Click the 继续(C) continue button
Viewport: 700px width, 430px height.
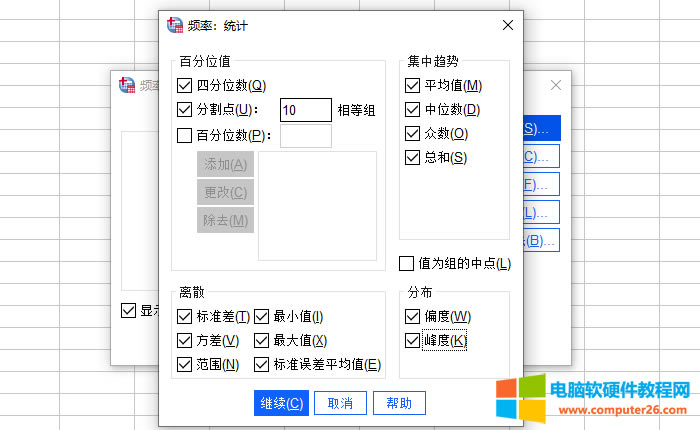pyautogui.click(x=281, y=403)
